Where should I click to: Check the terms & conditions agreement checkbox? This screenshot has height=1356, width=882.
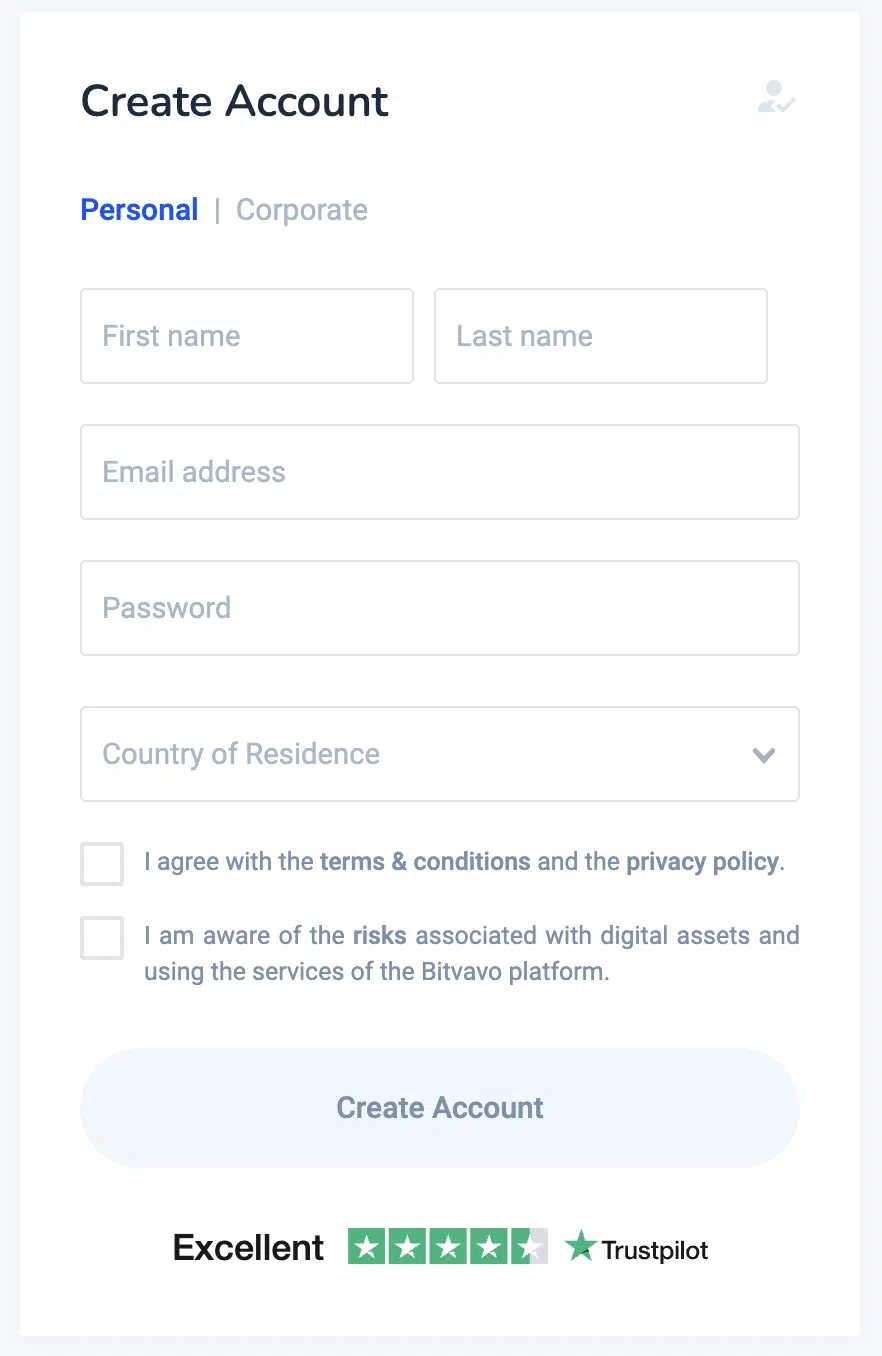pos(102,864)
